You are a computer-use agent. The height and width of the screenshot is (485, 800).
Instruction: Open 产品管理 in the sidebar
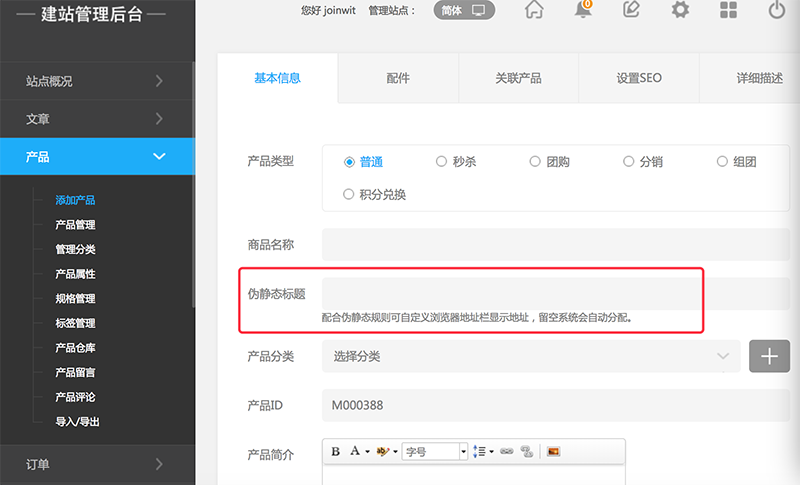point(76,225)
